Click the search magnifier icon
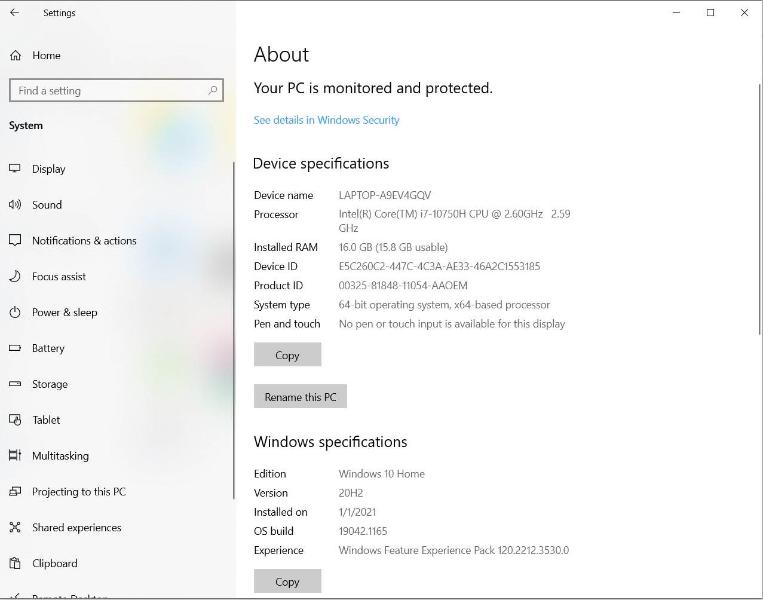The height and width of the screenshot is (600, 763). click(213, 91)
